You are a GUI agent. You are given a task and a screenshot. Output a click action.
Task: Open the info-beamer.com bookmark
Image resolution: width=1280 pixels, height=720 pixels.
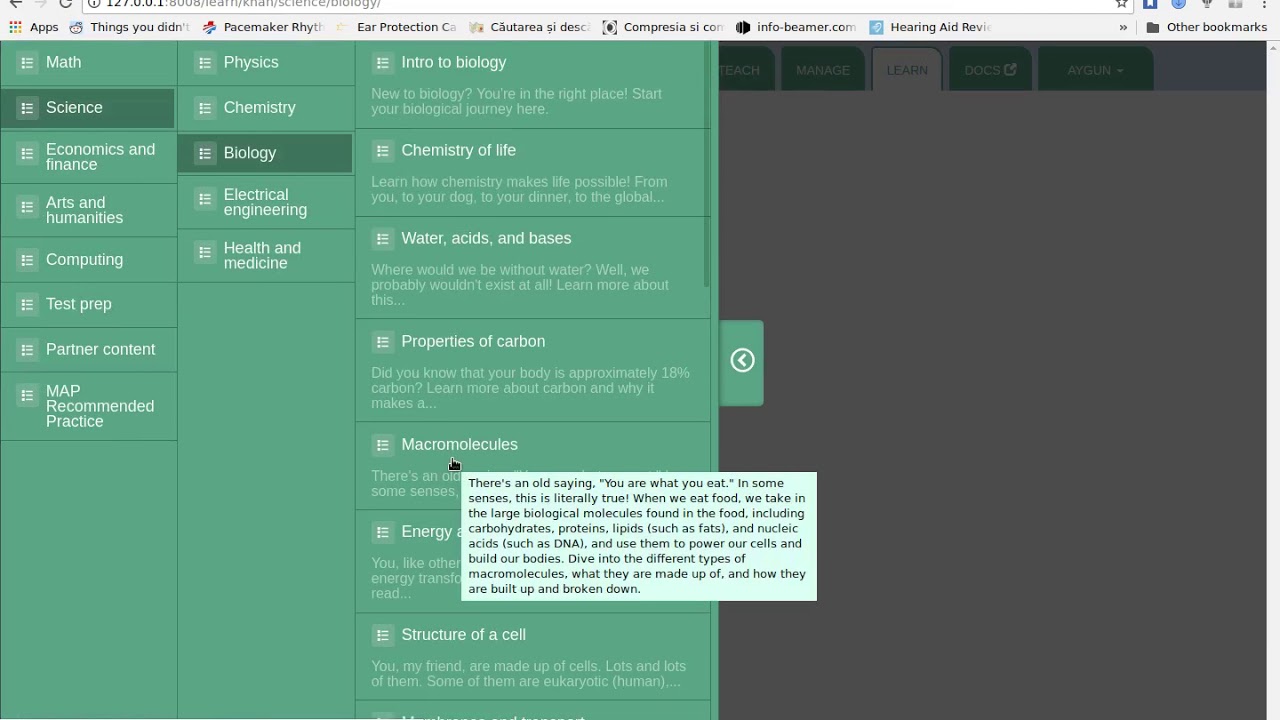pyautogui.click(x=796, y=27)
